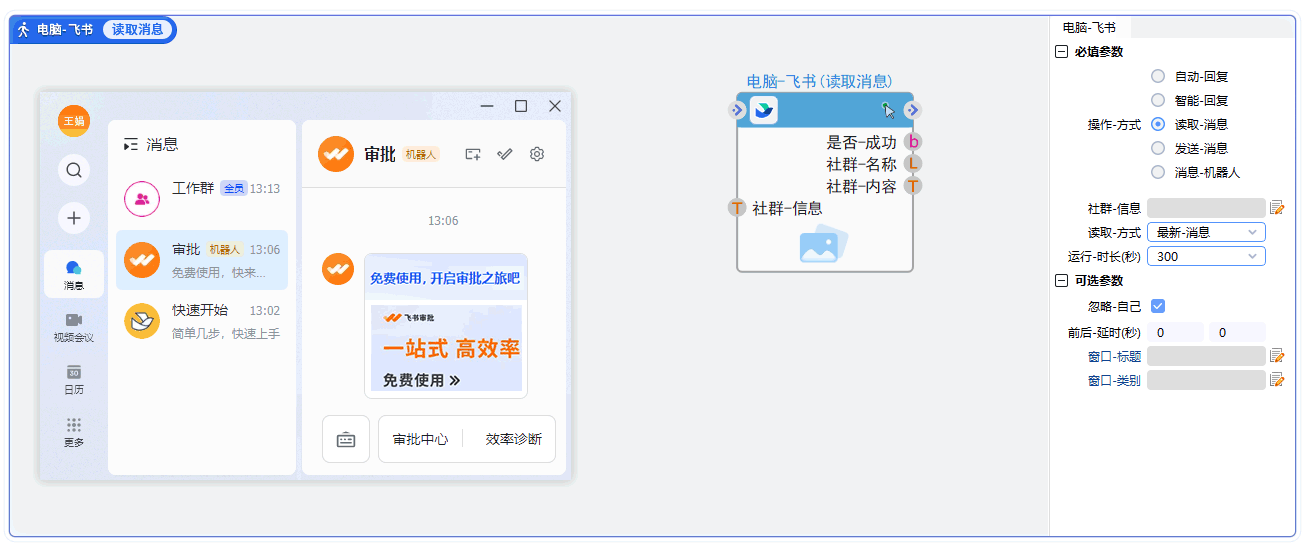Select the 消息-机器人 radio option
The width and height of the screenshot is (1311, 546).
pos(1158,172)
